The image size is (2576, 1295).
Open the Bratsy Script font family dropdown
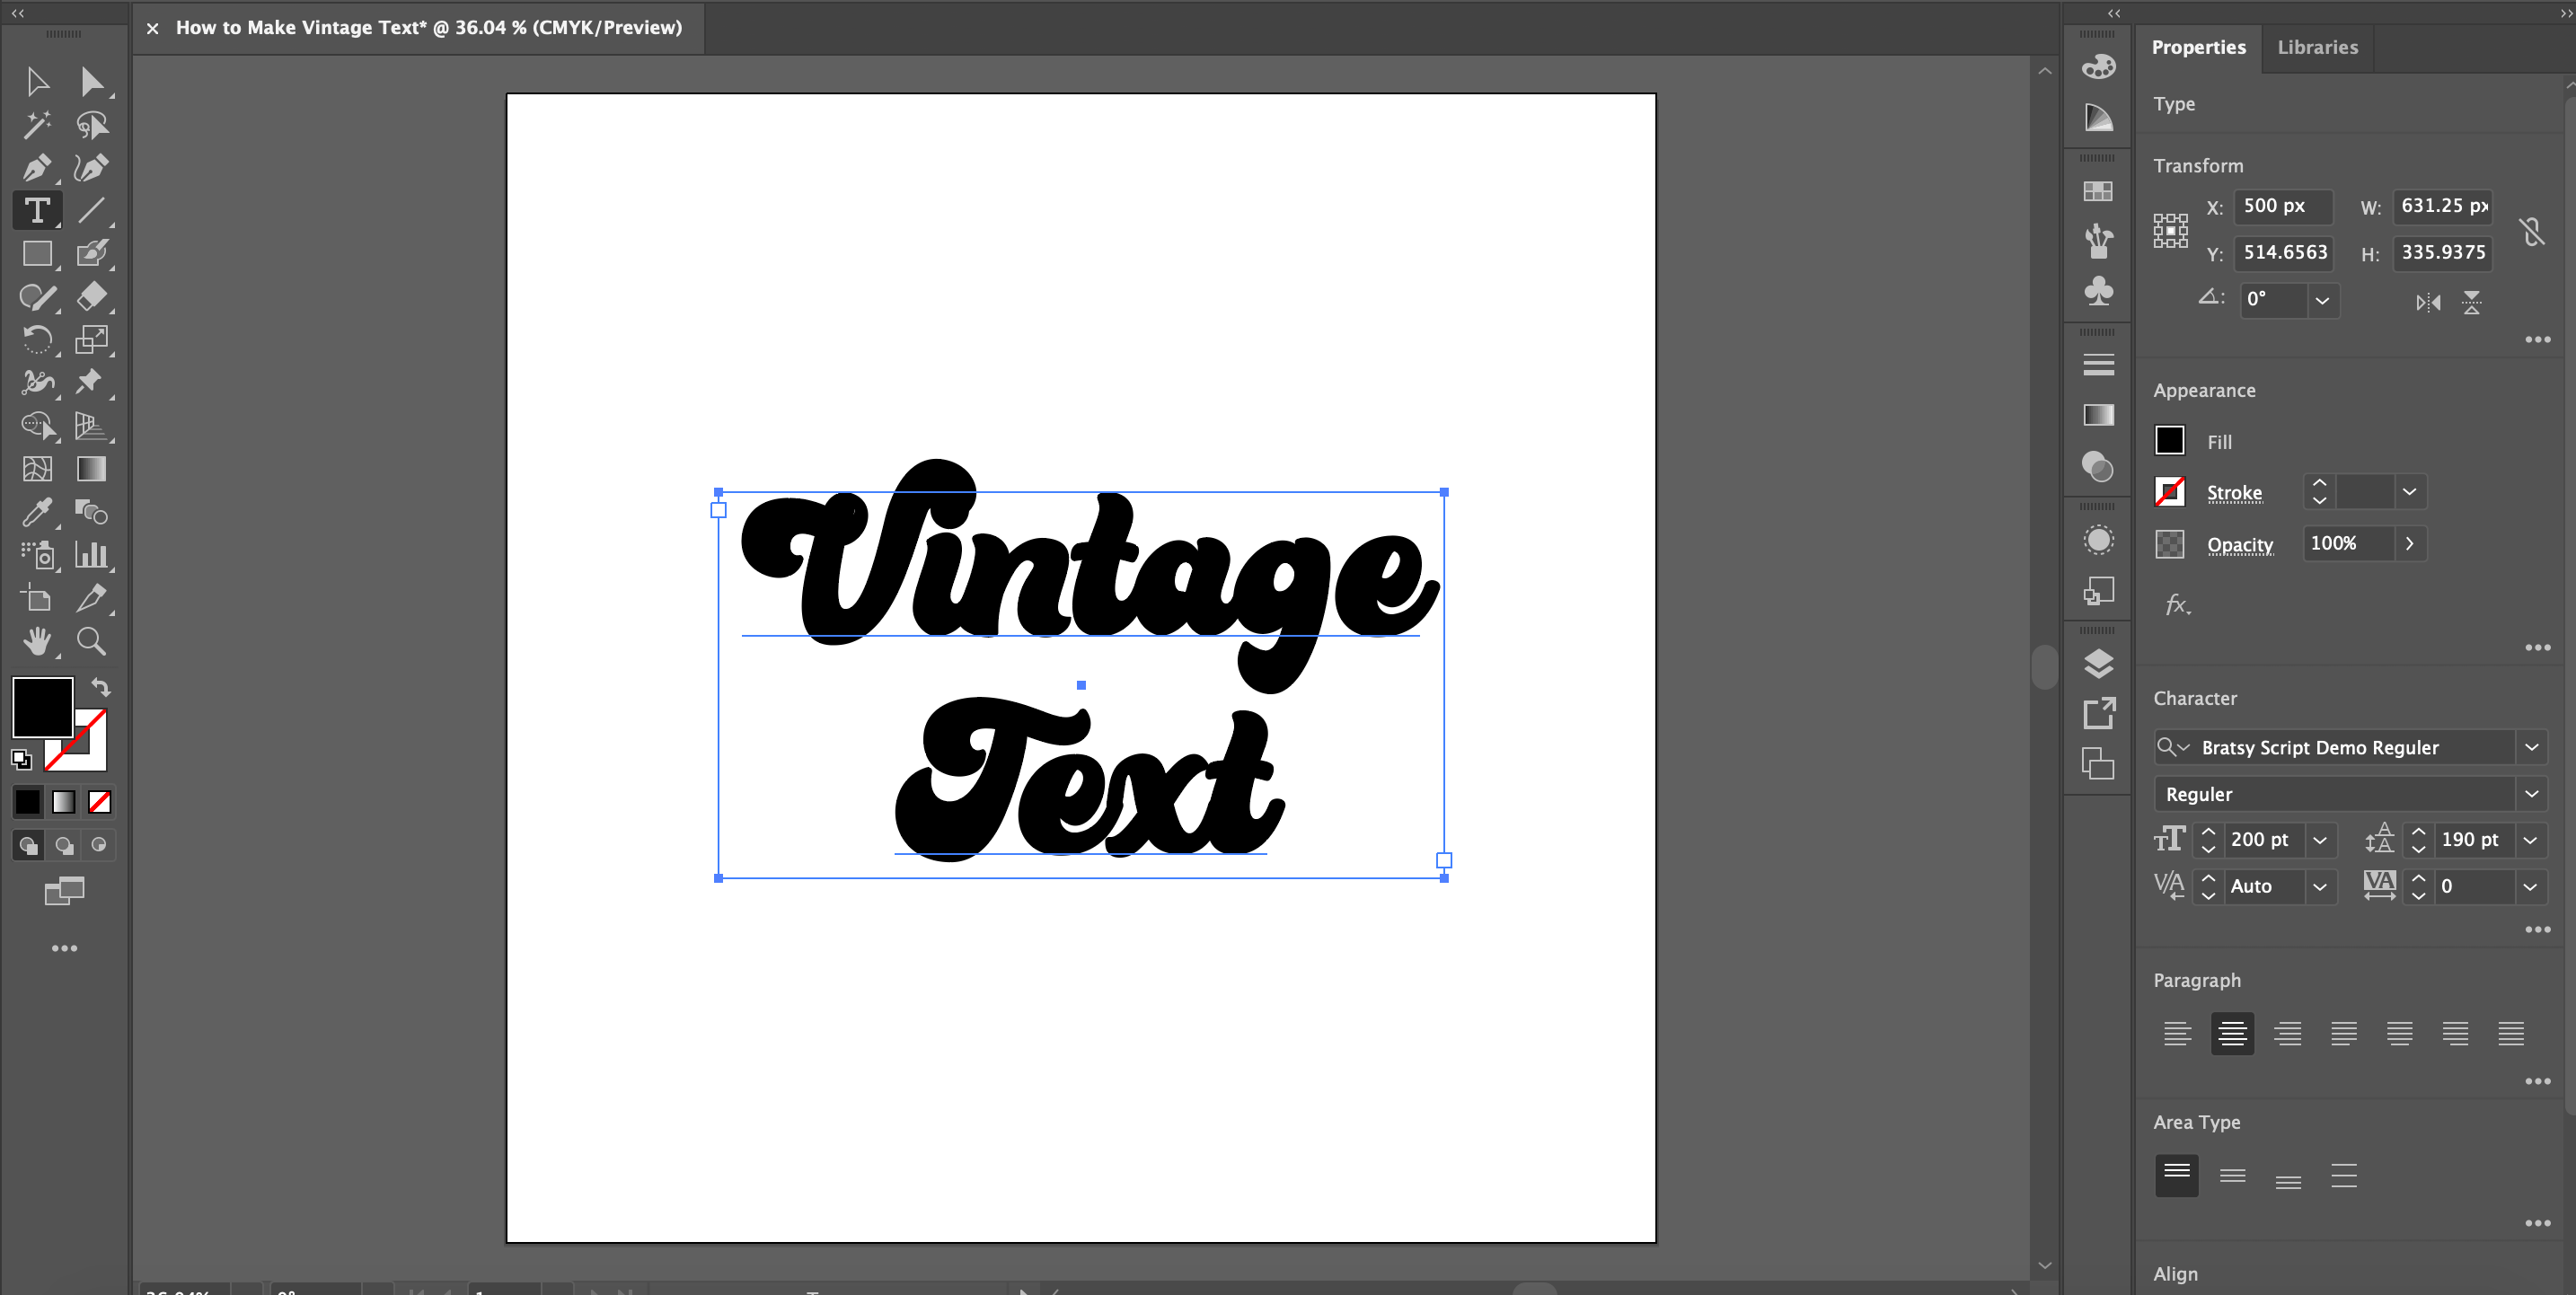coord(2533,747)
